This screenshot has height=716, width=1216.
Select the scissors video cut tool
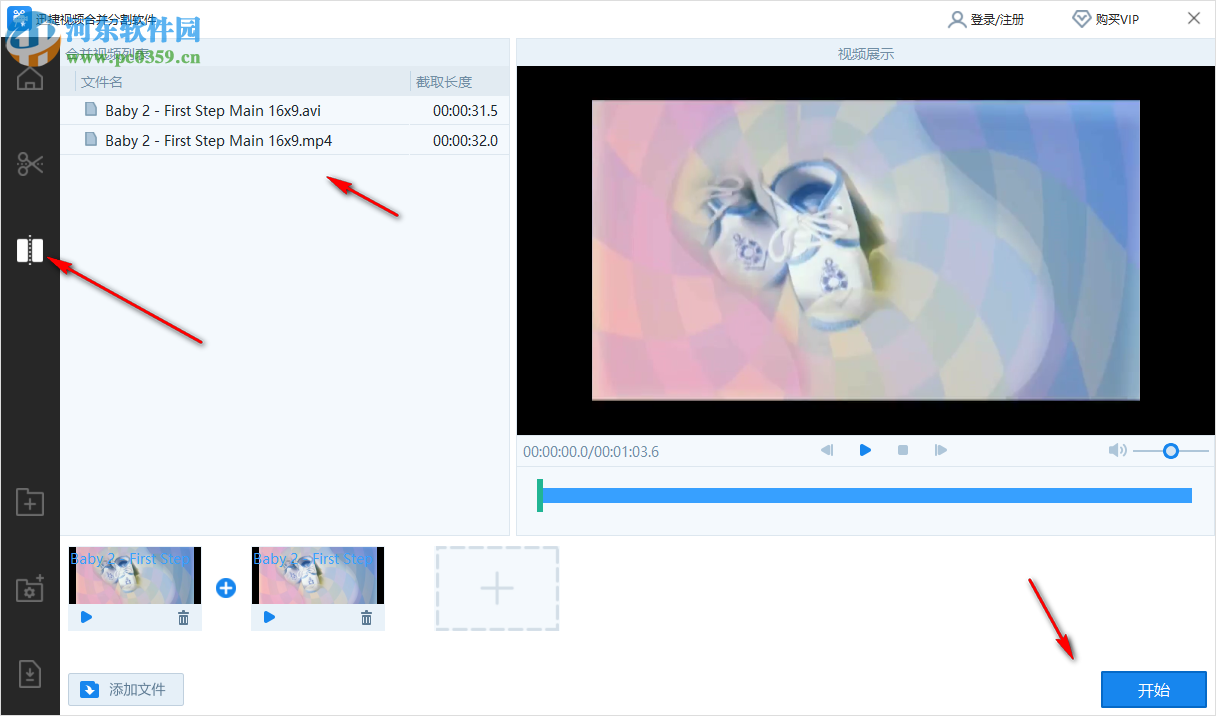coord(30,164)
